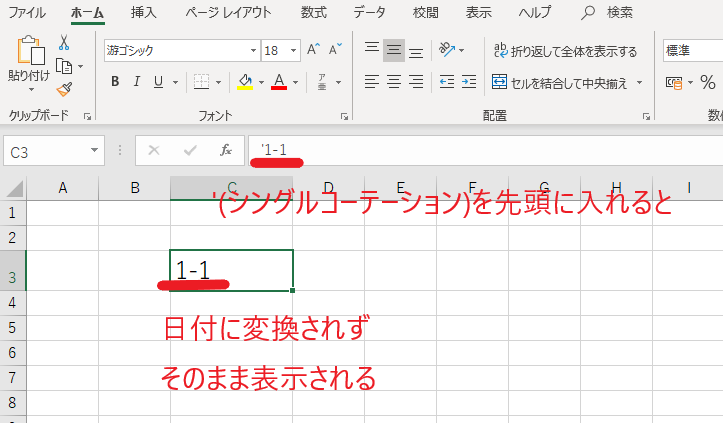
Task: Select row 1 header
Action: click(12, 213)
